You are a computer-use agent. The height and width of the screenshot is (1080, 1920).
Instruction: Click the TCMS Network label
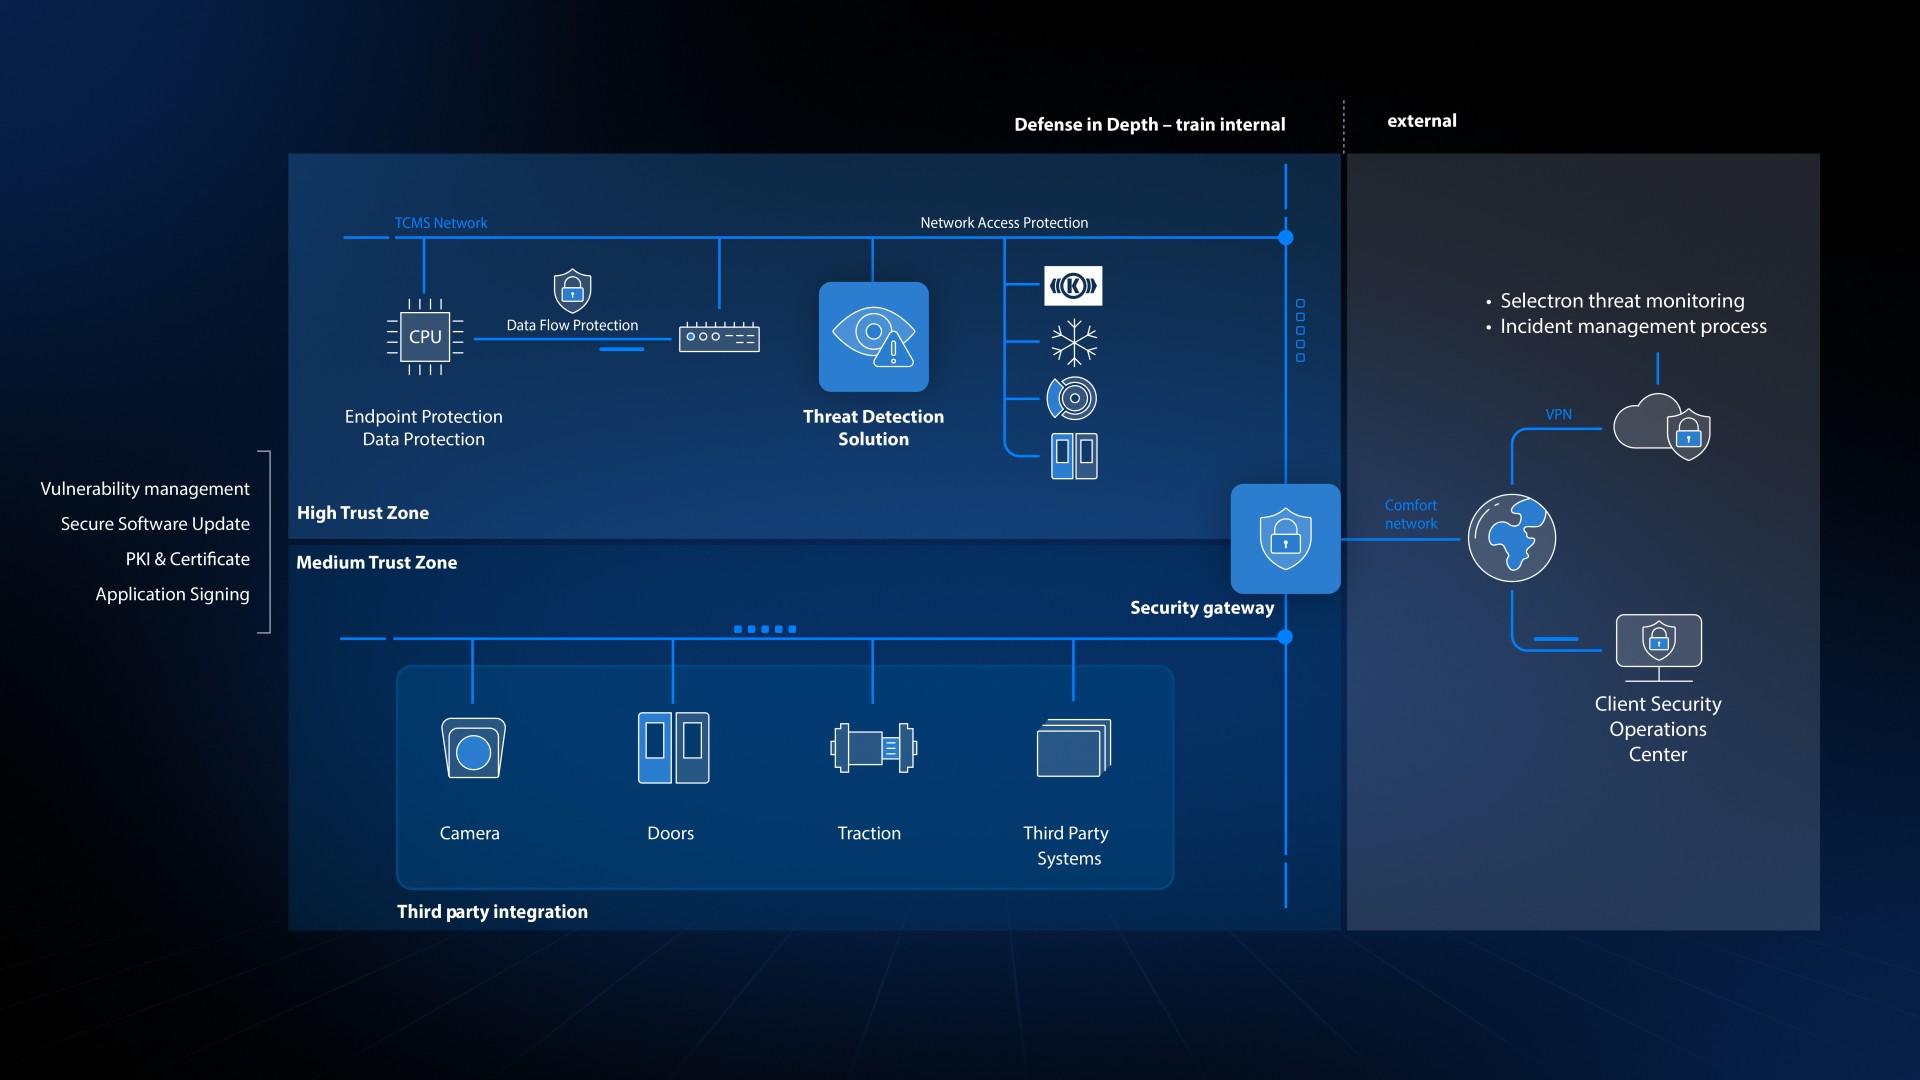click(440, 223)
